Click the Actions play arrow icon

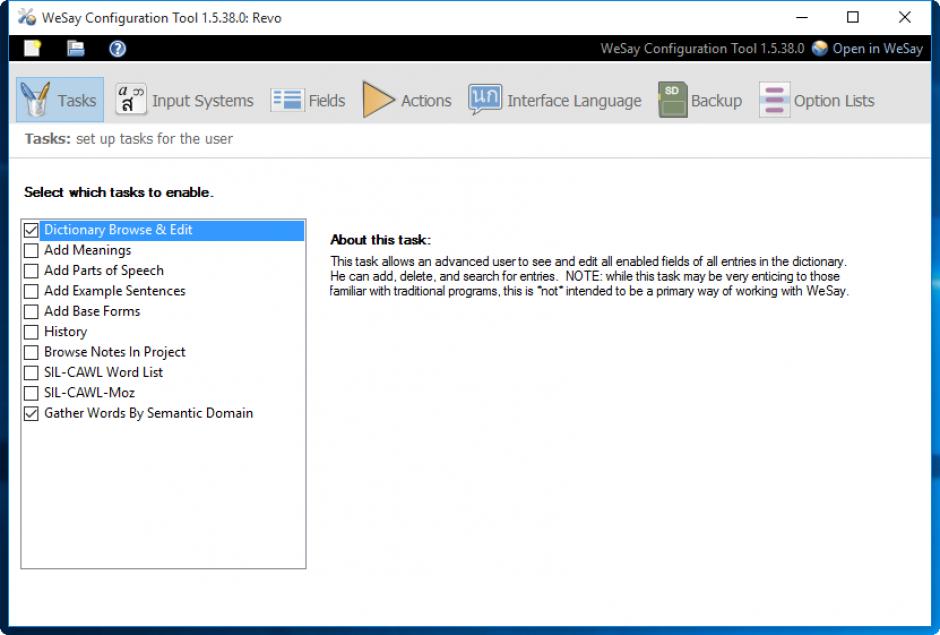(378, 100)
